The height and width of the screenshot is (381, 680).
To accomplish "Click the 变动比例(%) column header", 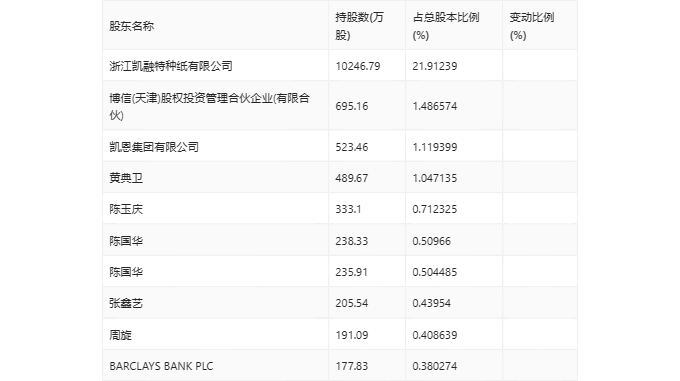I will pos(532,26).
